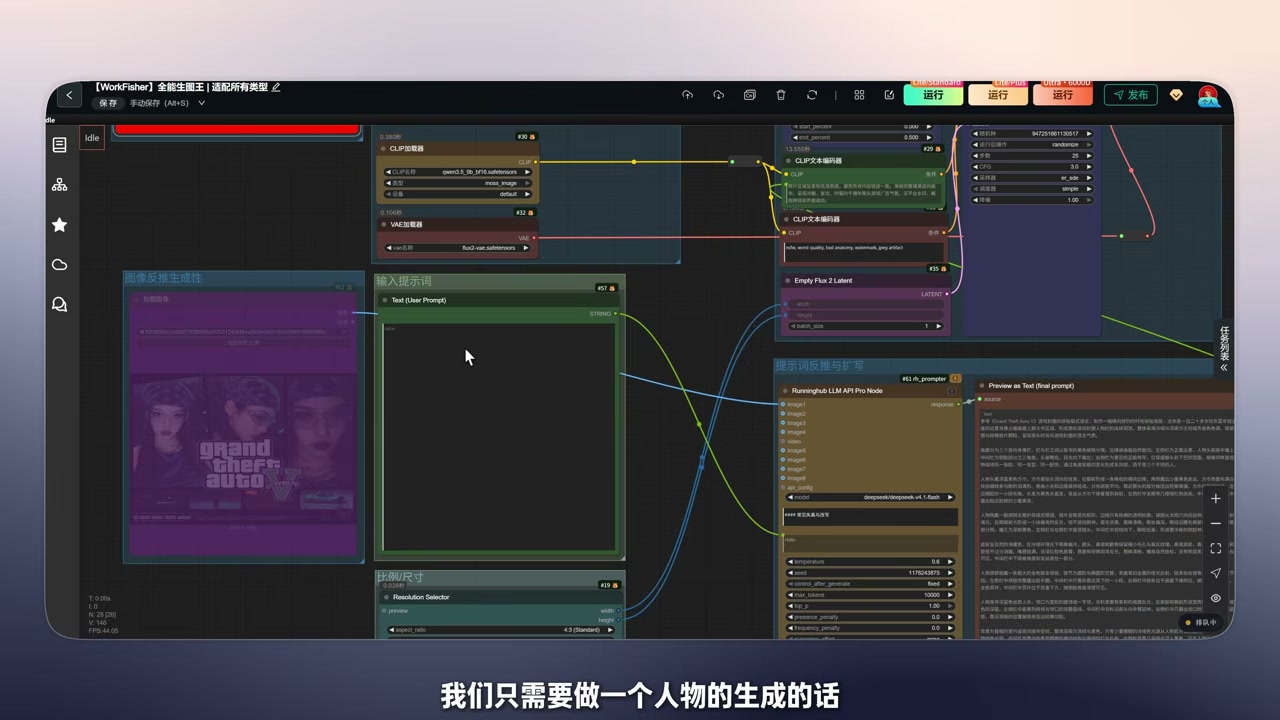1280x720 pixels.
Task: Click the locate arrow canvas icon
Action: [1216, 573]
